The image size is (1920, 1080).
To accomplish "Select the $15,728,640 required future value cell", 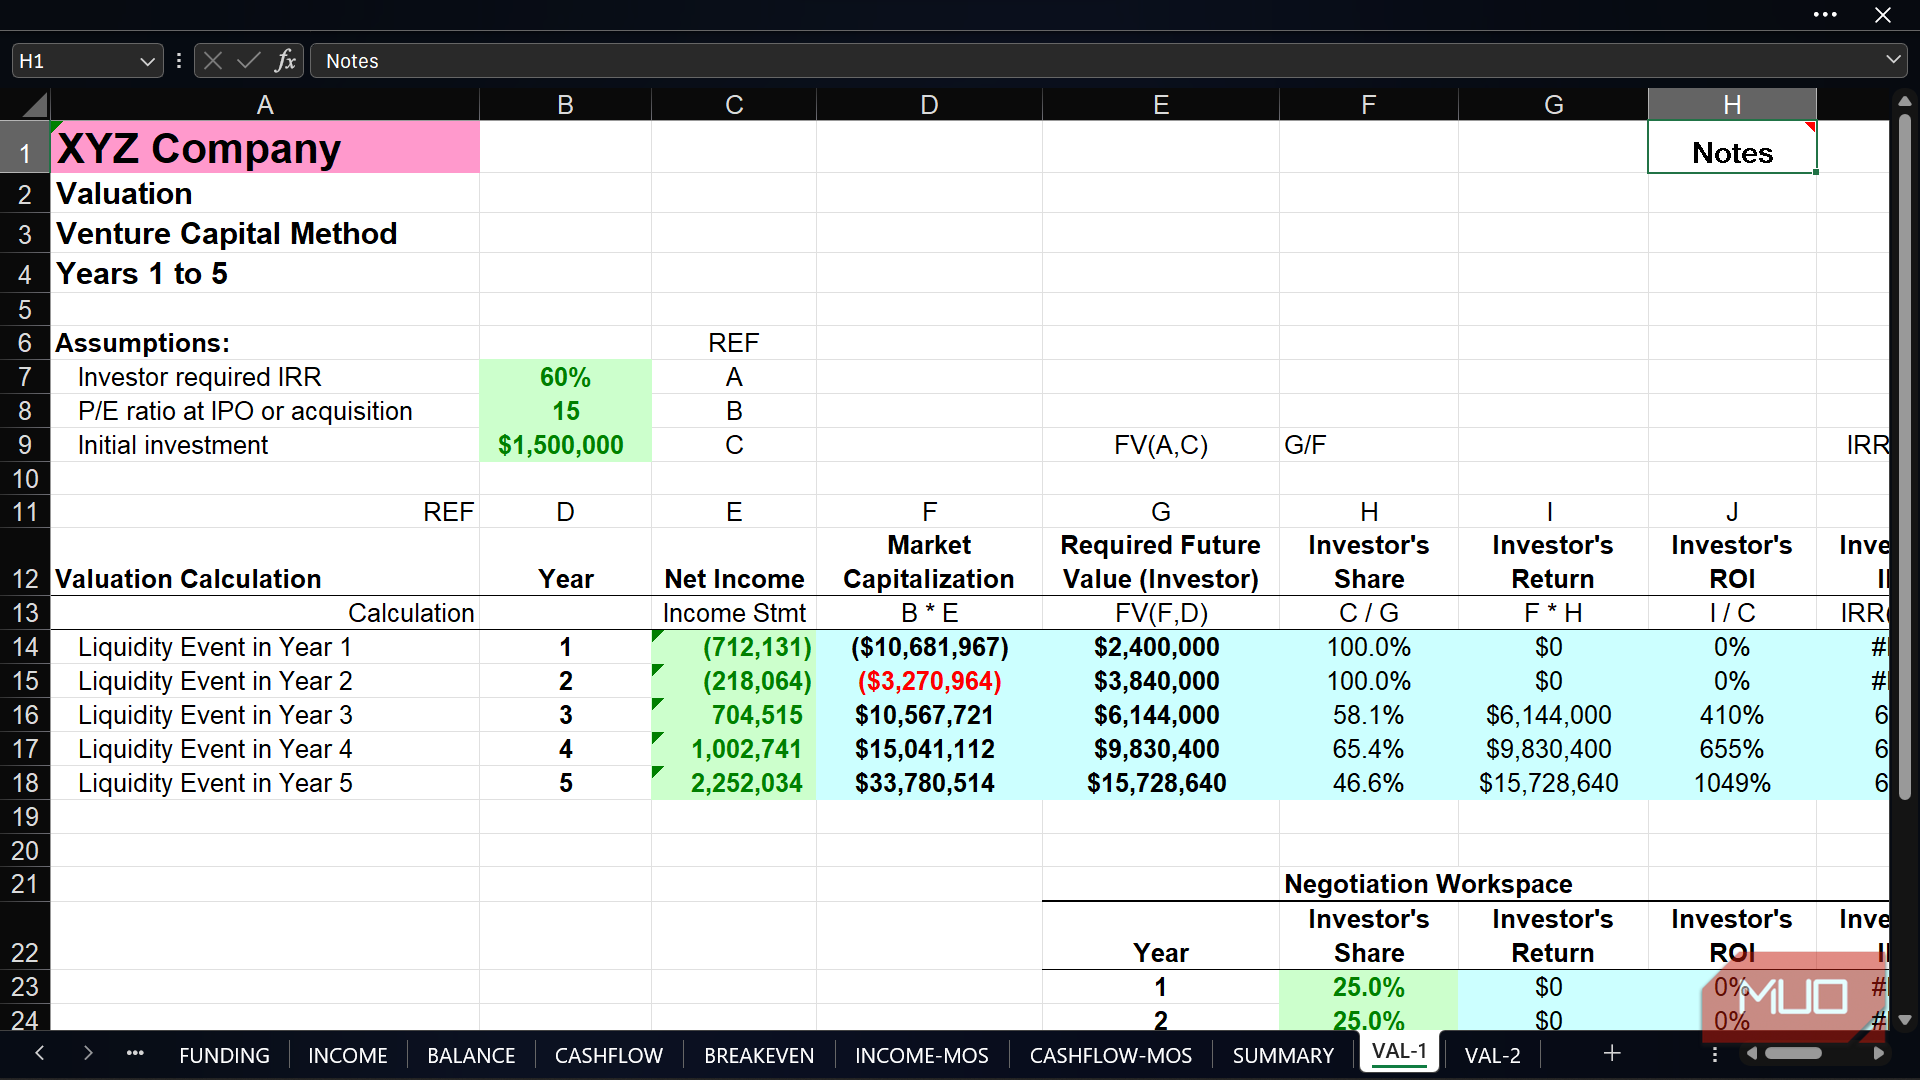I will (1160, 783).
